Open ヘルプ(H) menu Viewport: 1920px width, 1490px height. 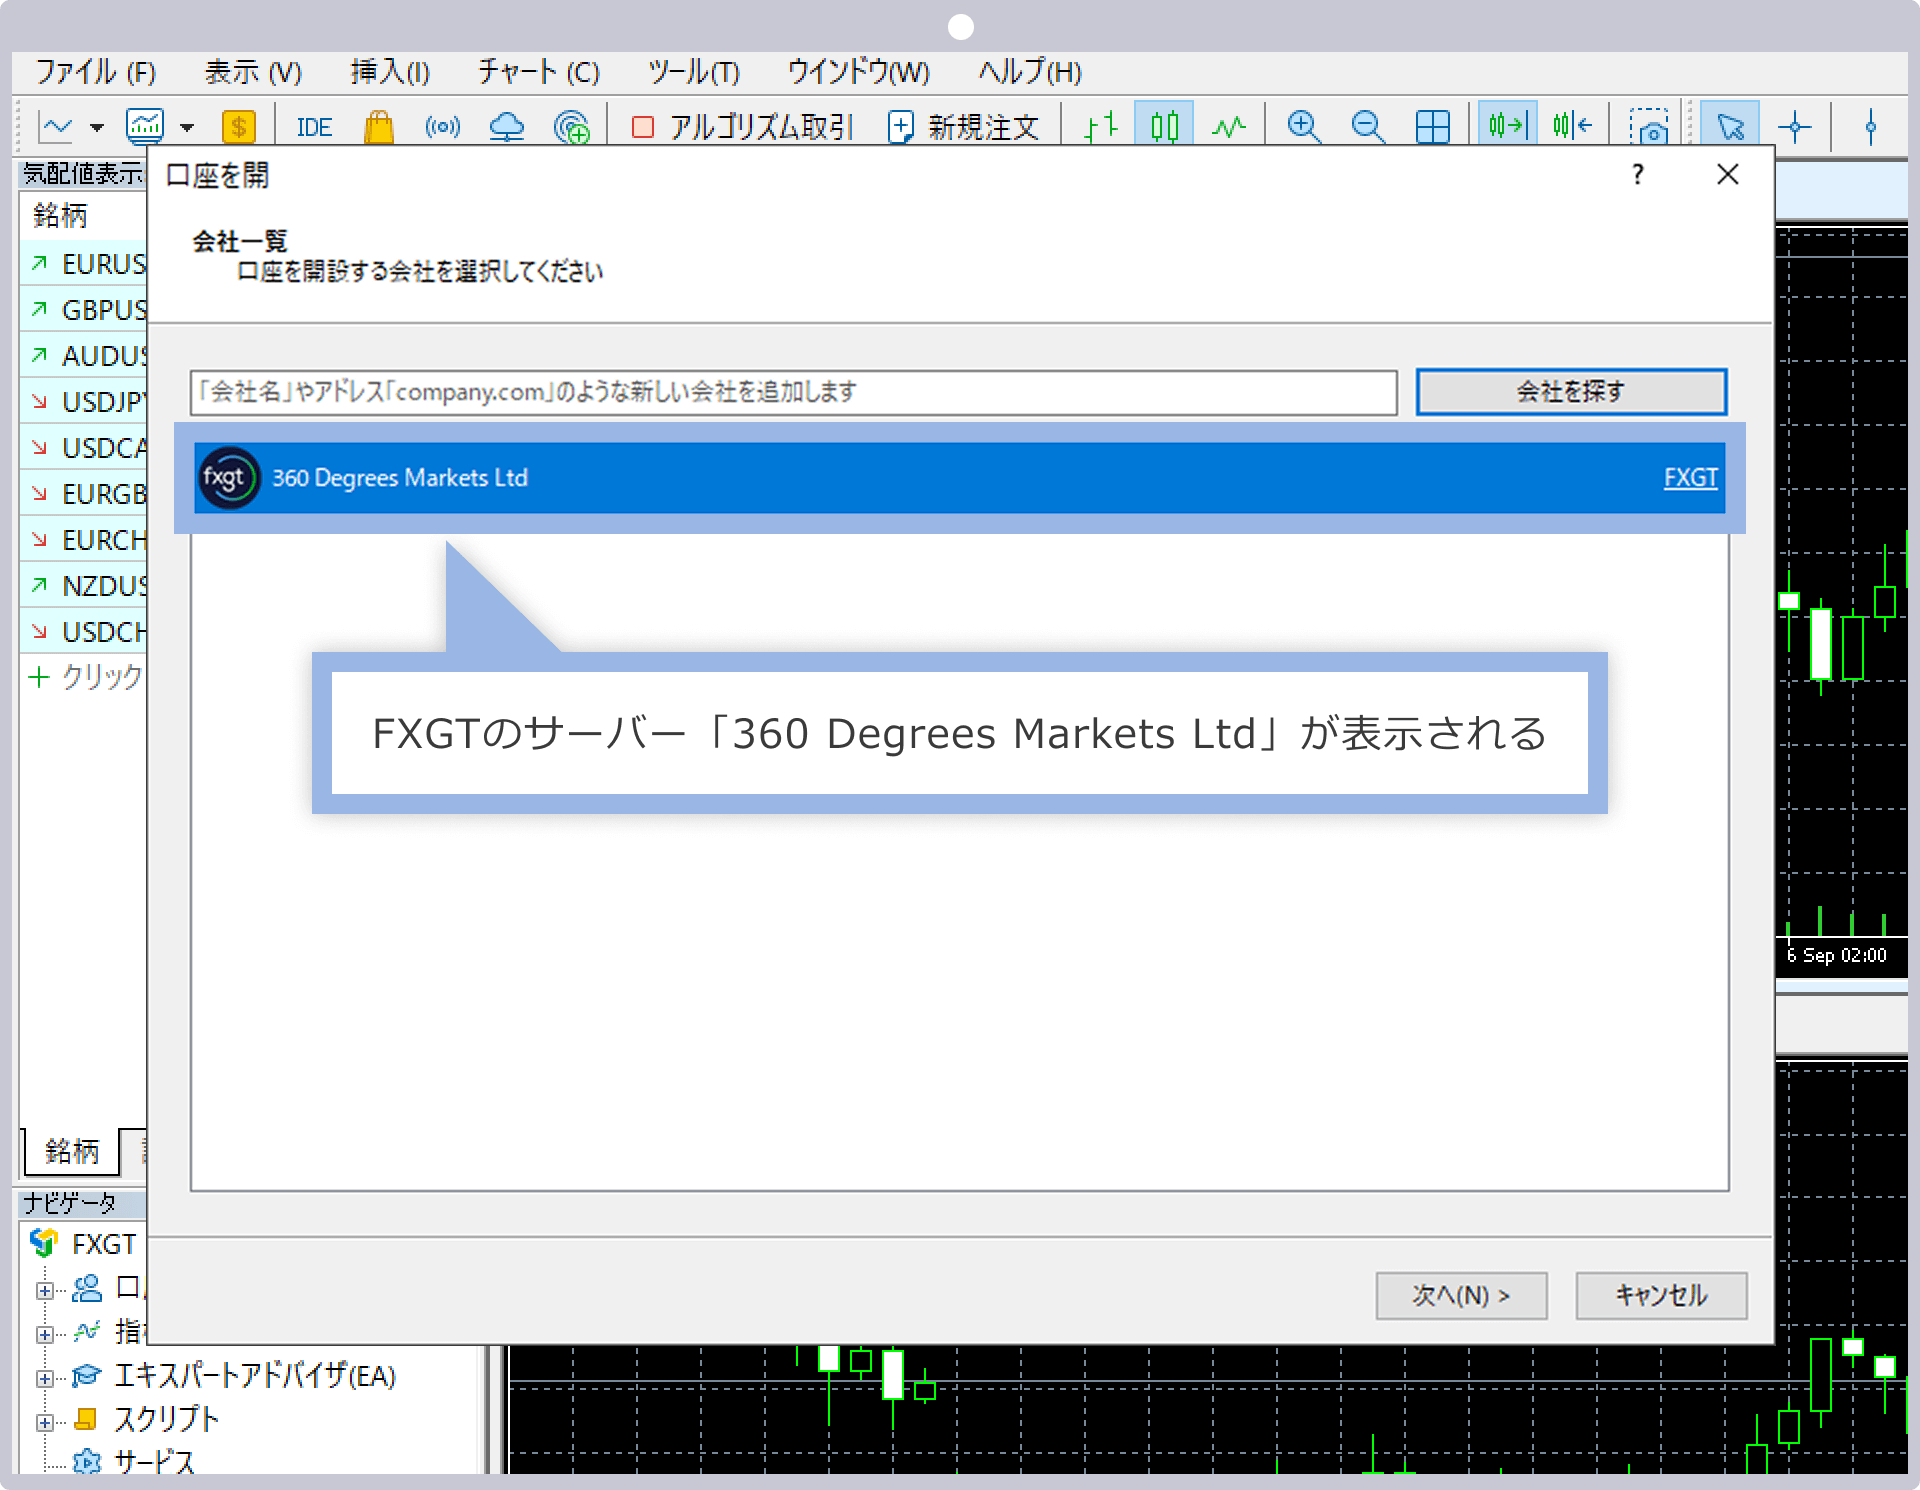click(x=1029, y=72)
